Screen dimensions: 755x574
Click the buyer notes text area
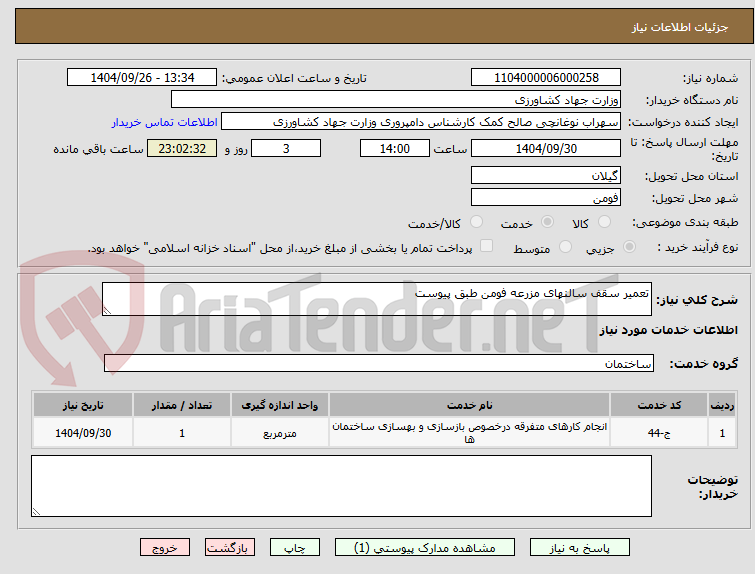pyautogui.click(x=341, y=486)
